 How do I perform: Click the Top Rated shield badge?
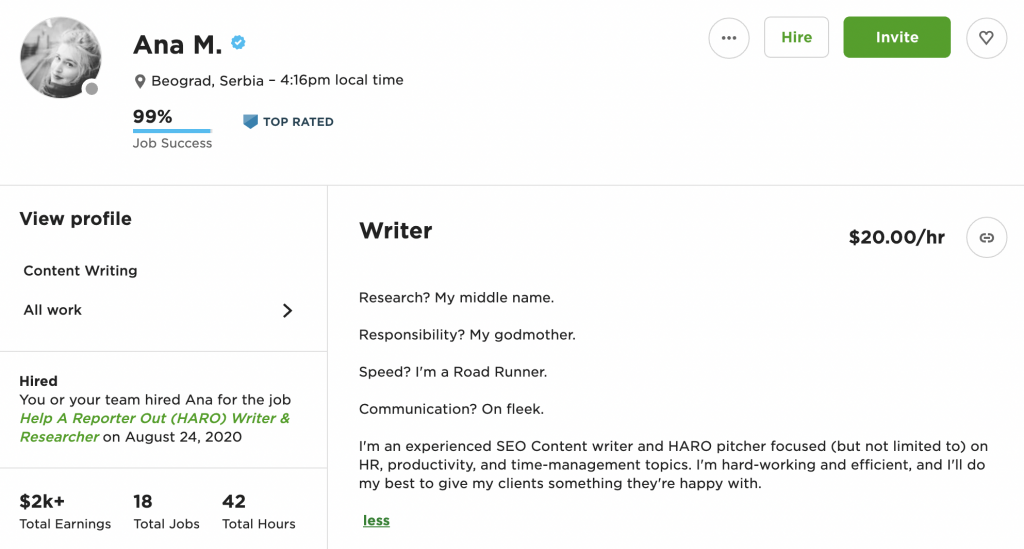coord(250,121)
